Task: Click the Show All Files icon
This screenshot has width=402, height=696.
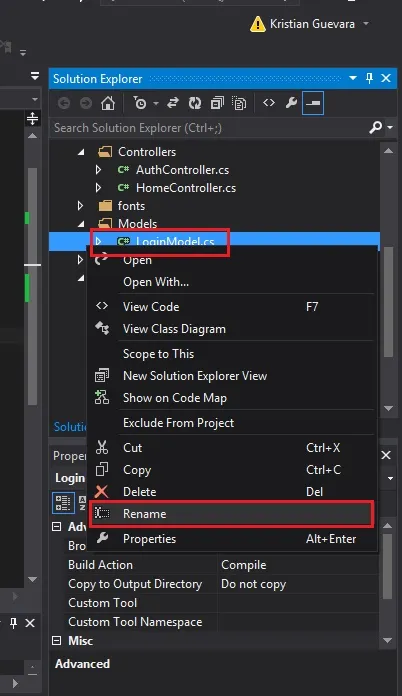Action: 239,103
